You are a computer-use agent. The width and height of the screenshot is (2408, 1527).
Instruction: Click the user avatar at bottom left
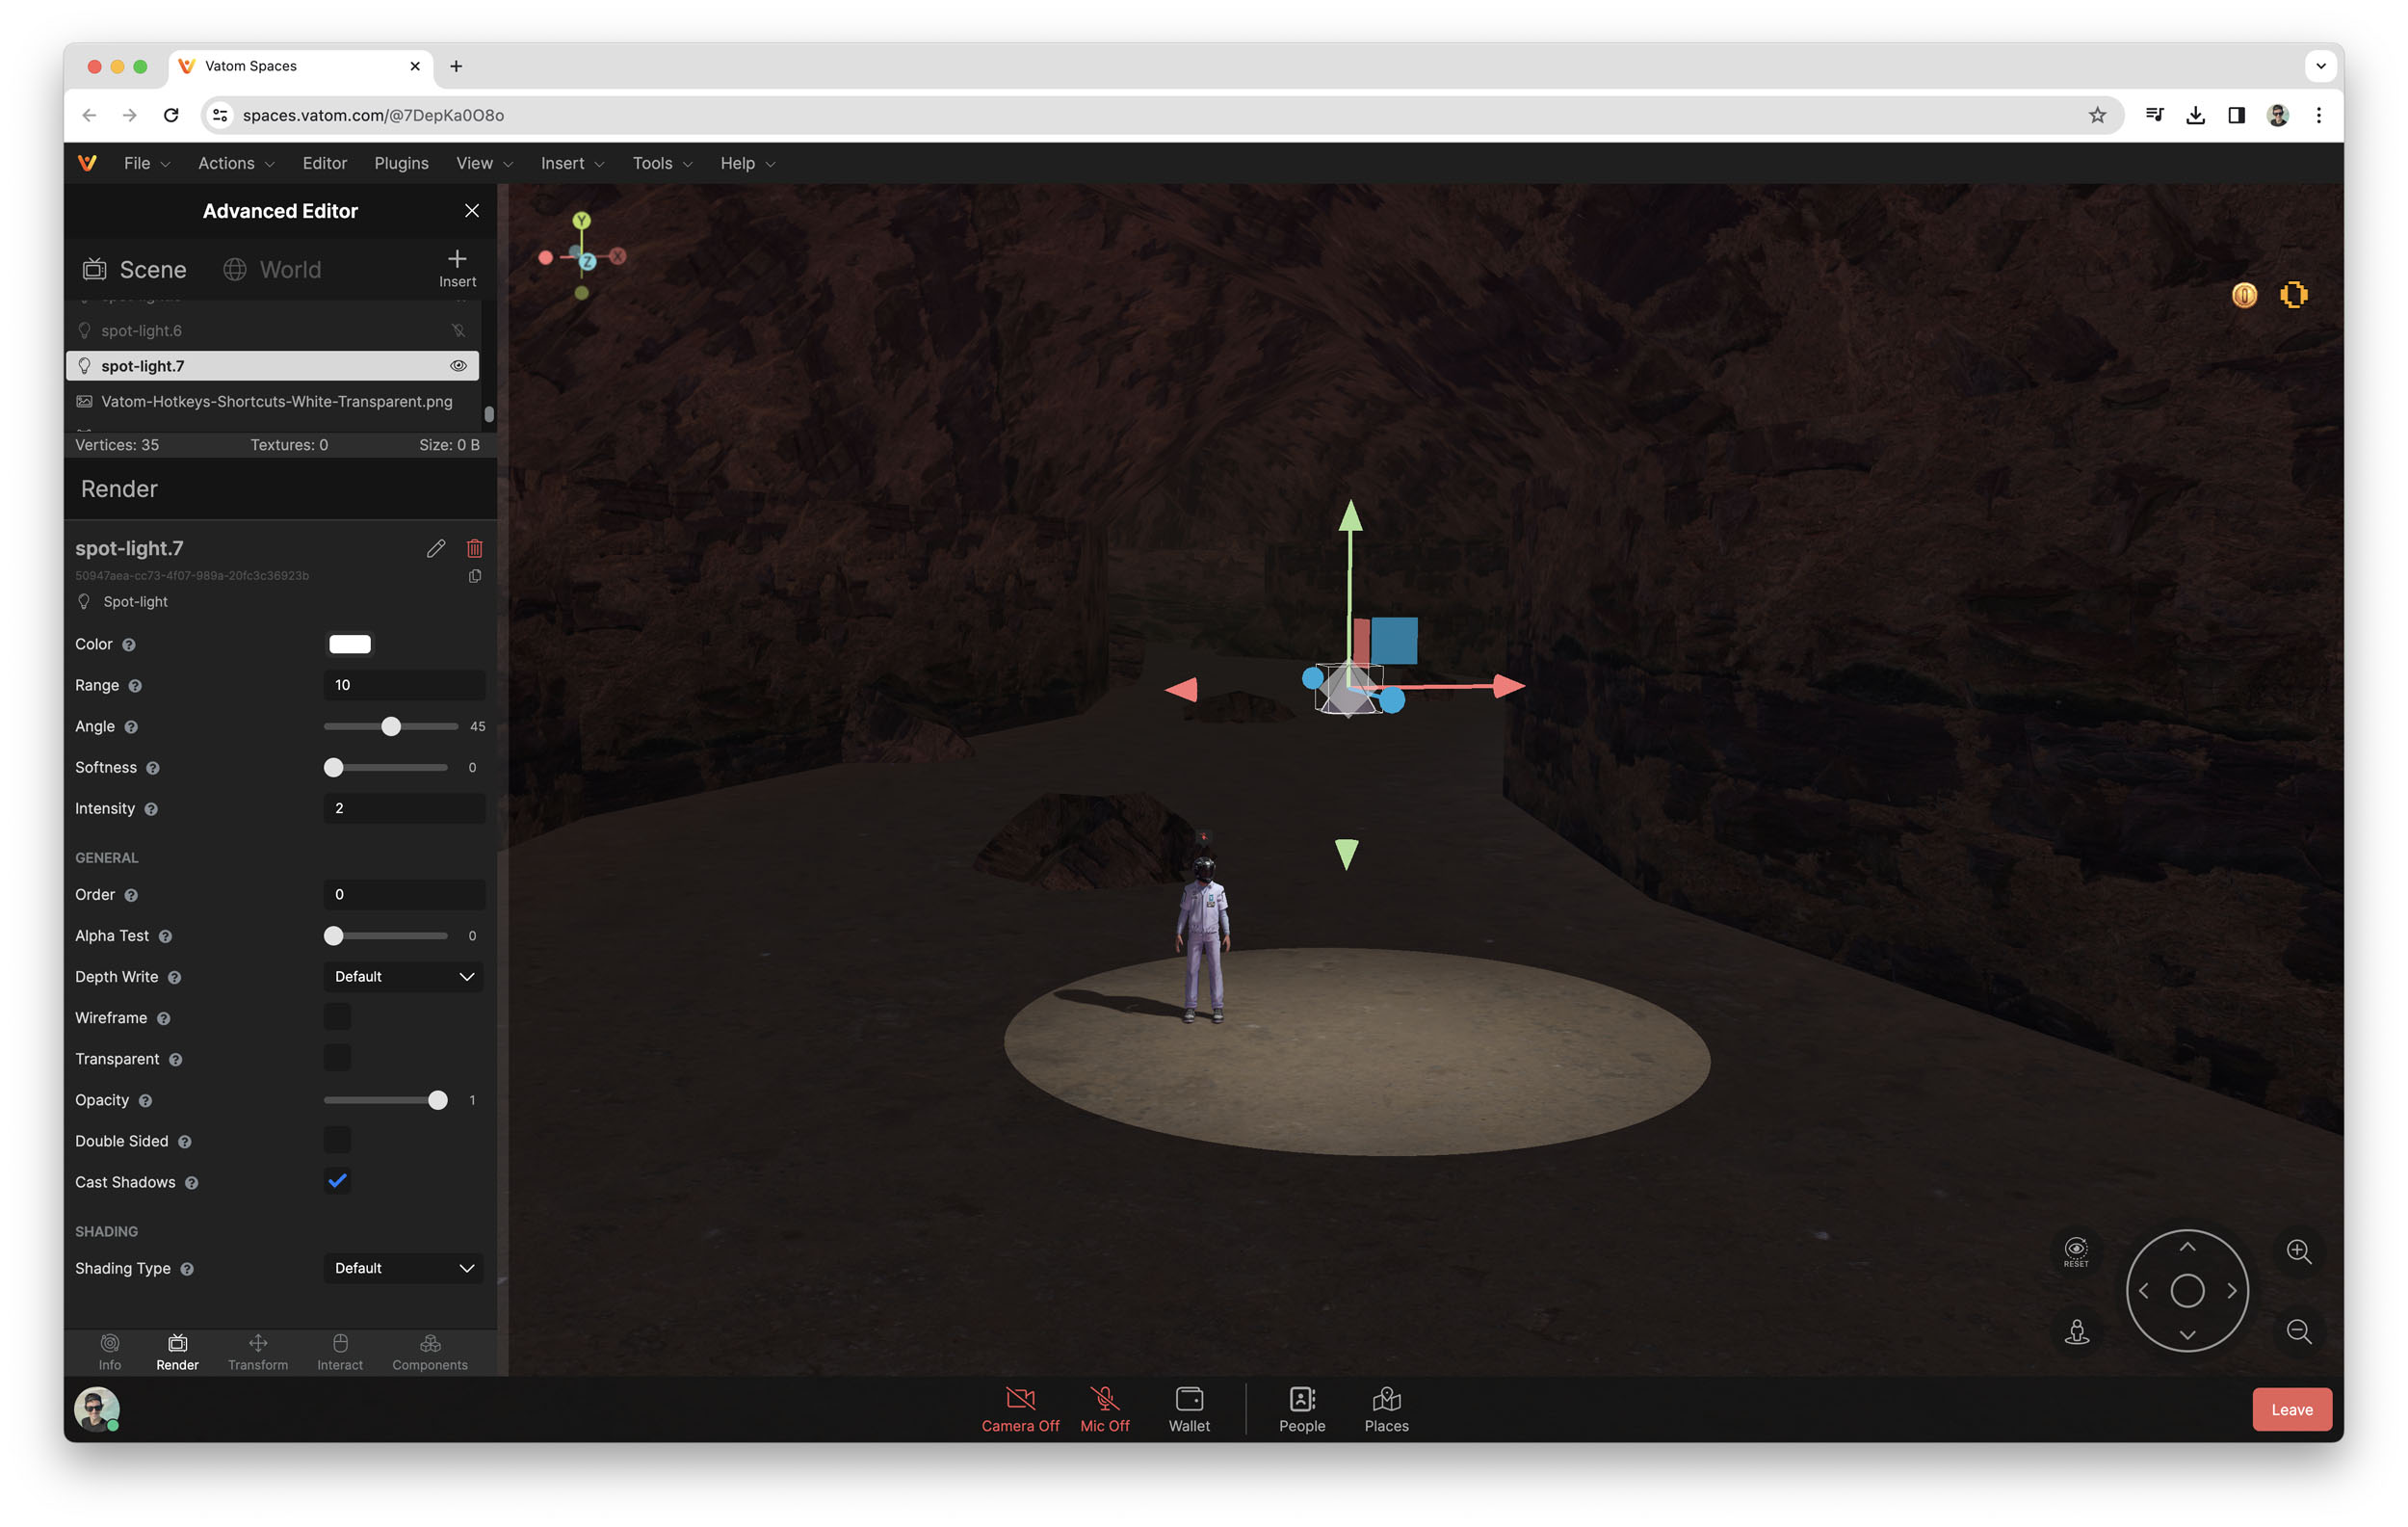tap(97, 1410)
